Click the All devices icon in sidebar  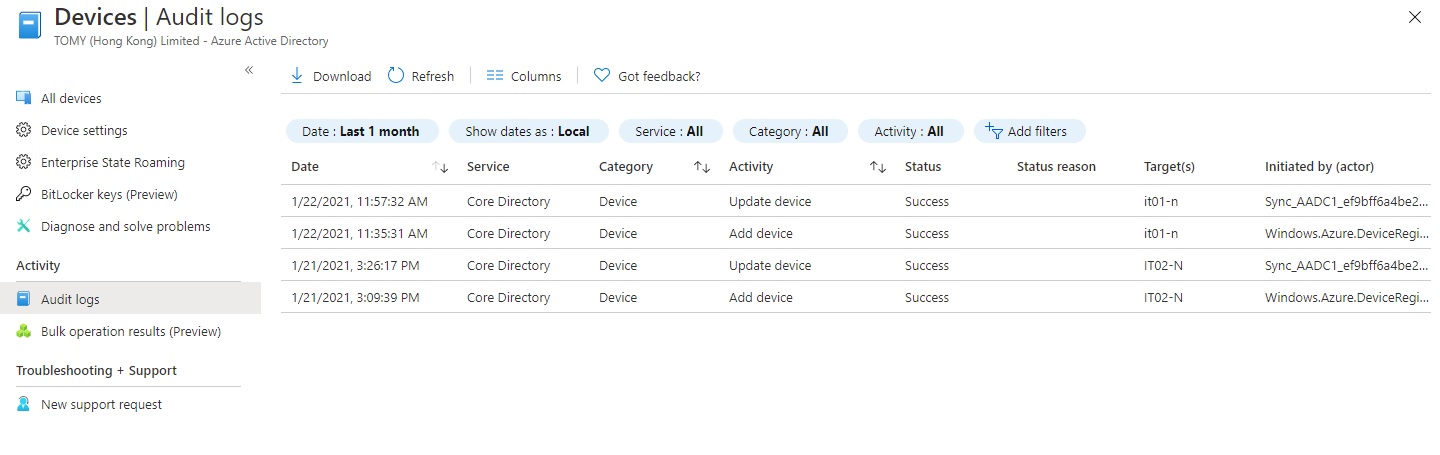tap(24, 98)
